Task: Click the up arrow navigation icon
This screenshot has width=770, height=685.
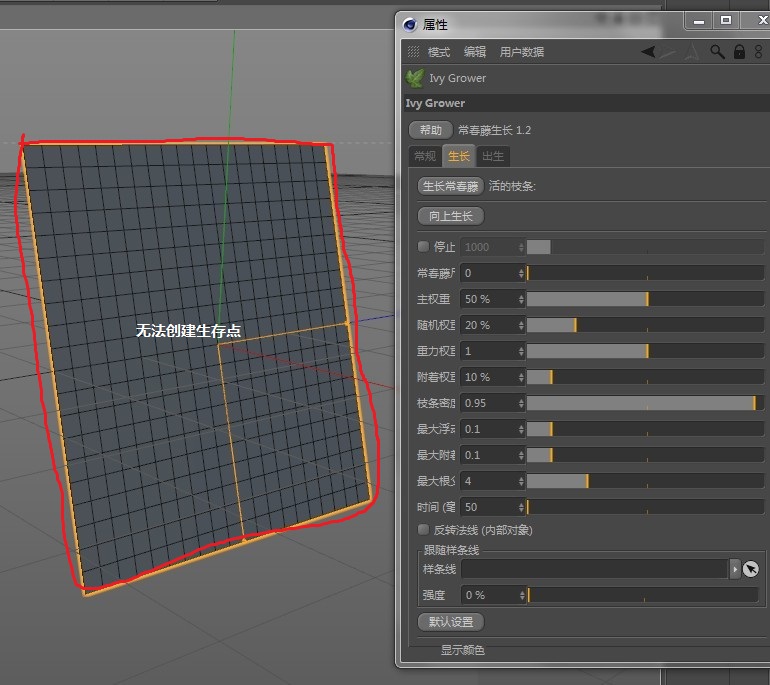Action: click(692, 52)
